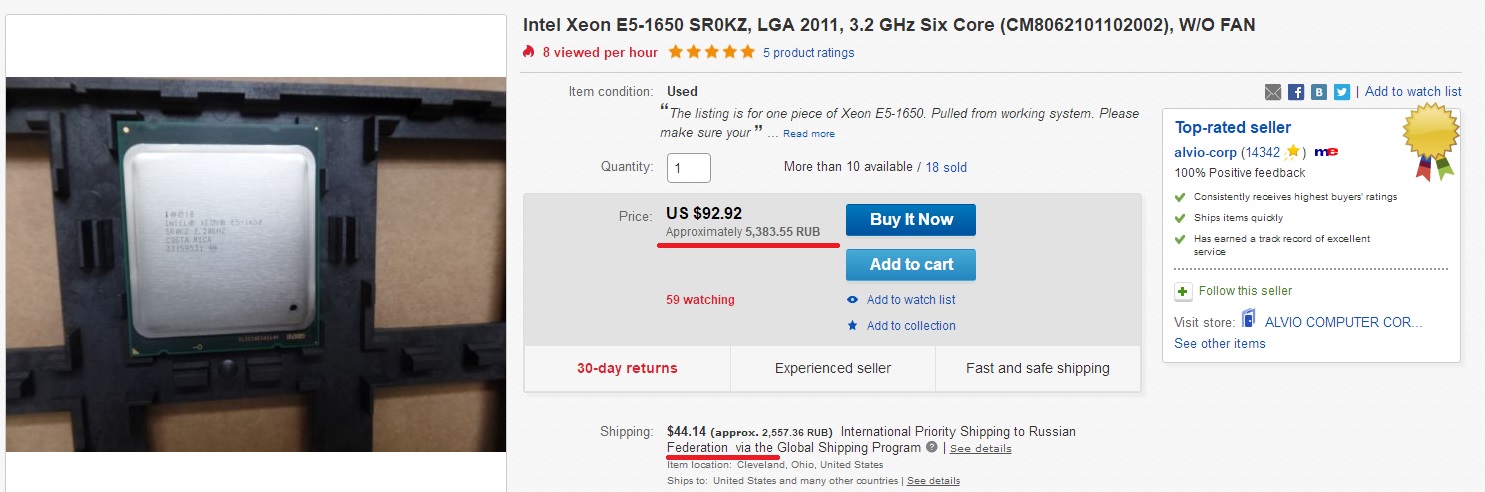Screen dimensions: 1485x492
Task: Click the five-star product rating
Action: pyautogui.click(x=711, y=52)
